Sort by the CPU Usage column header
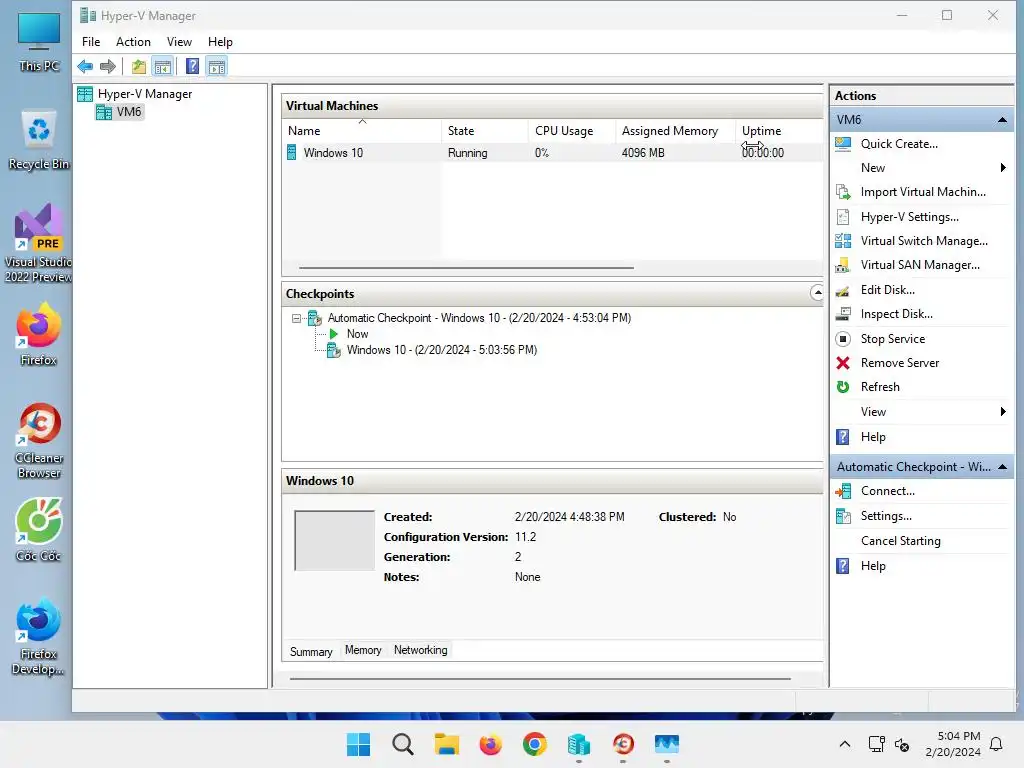Viewport: 1024px width, 768px height. coord(571,131)
